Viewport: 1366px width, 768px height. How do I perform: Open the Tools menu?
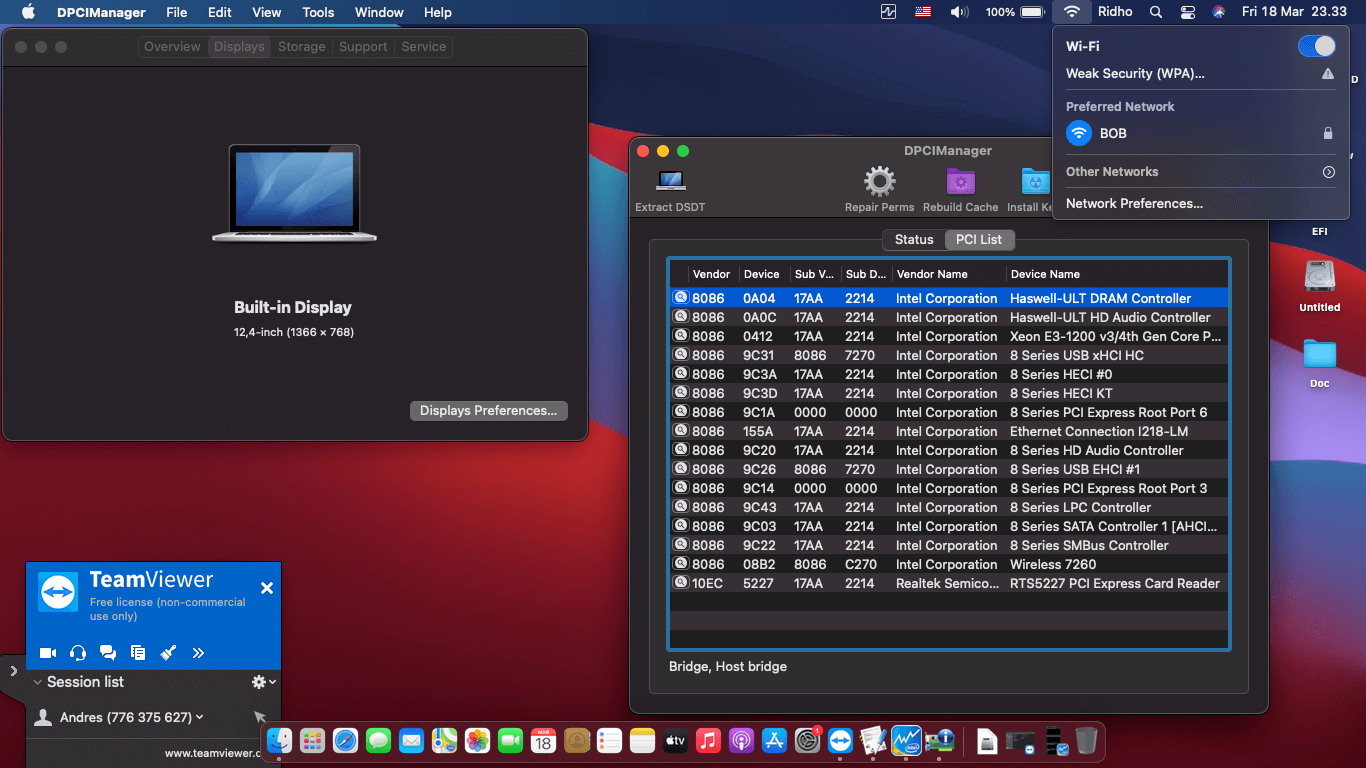pyautogui.click(x=317, y=12)
